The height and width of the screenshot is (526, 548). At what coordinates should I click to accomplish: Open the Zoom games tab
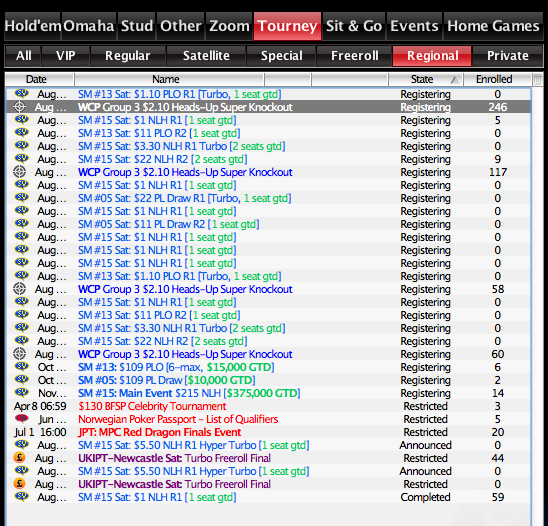click(x=229, y=26)
